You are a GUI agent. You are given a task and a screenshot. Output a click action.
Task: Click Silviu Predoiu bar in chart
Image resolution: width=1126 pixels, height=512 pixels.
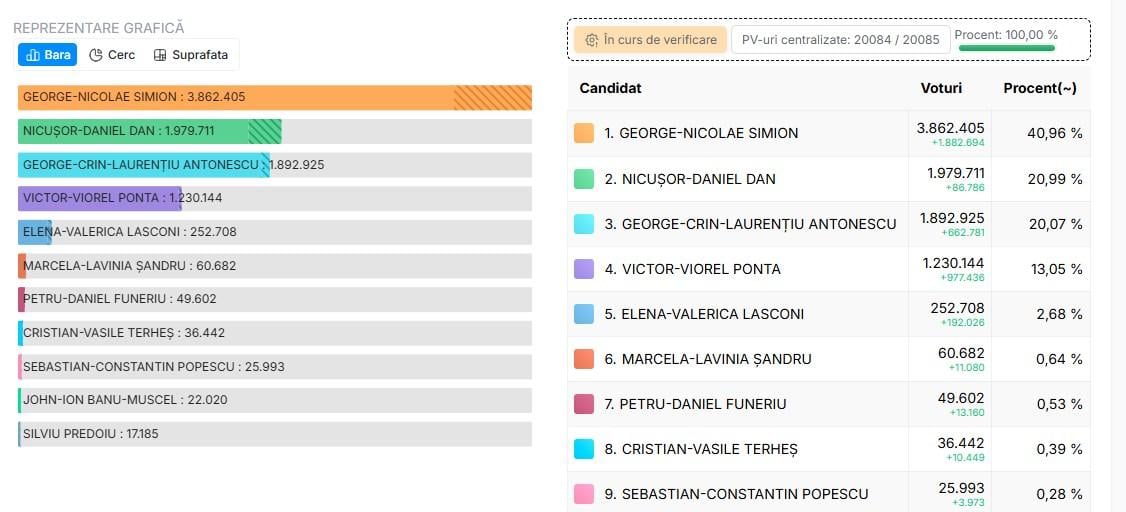(275, 434)
